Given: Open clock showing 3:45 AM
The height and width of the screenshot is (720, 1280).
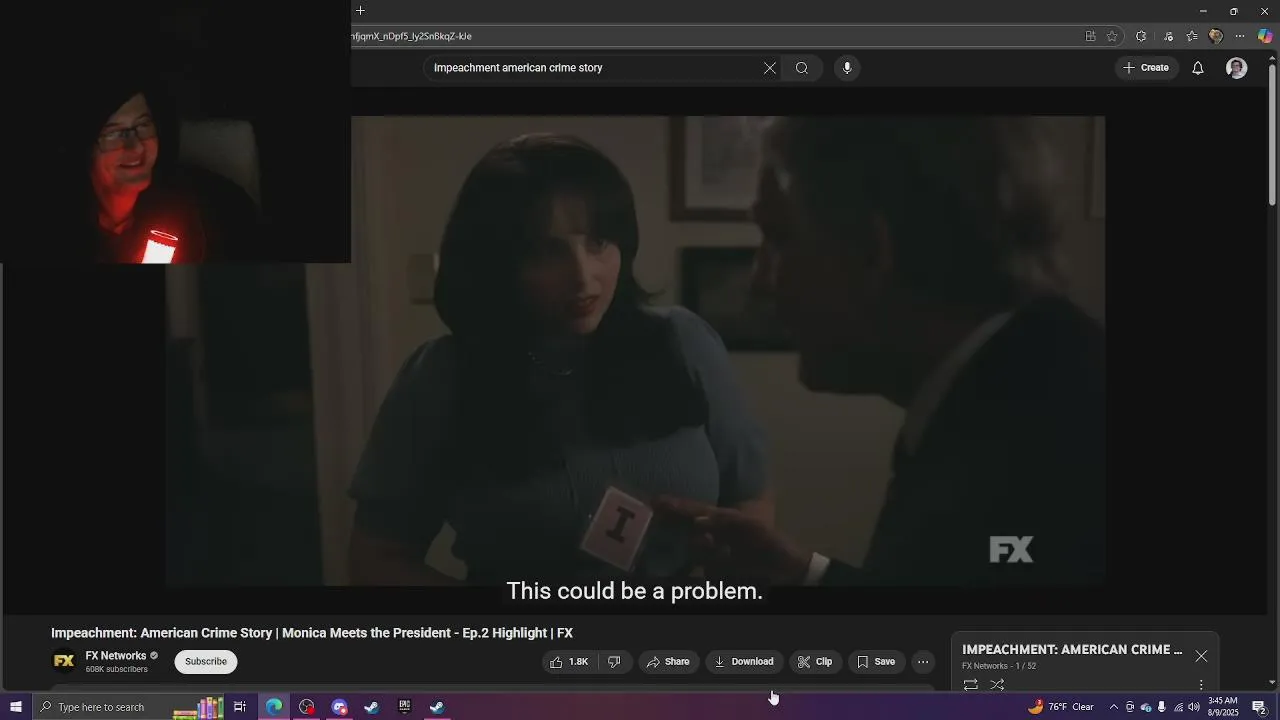Looking at the screenshot, I should 1223,707.
